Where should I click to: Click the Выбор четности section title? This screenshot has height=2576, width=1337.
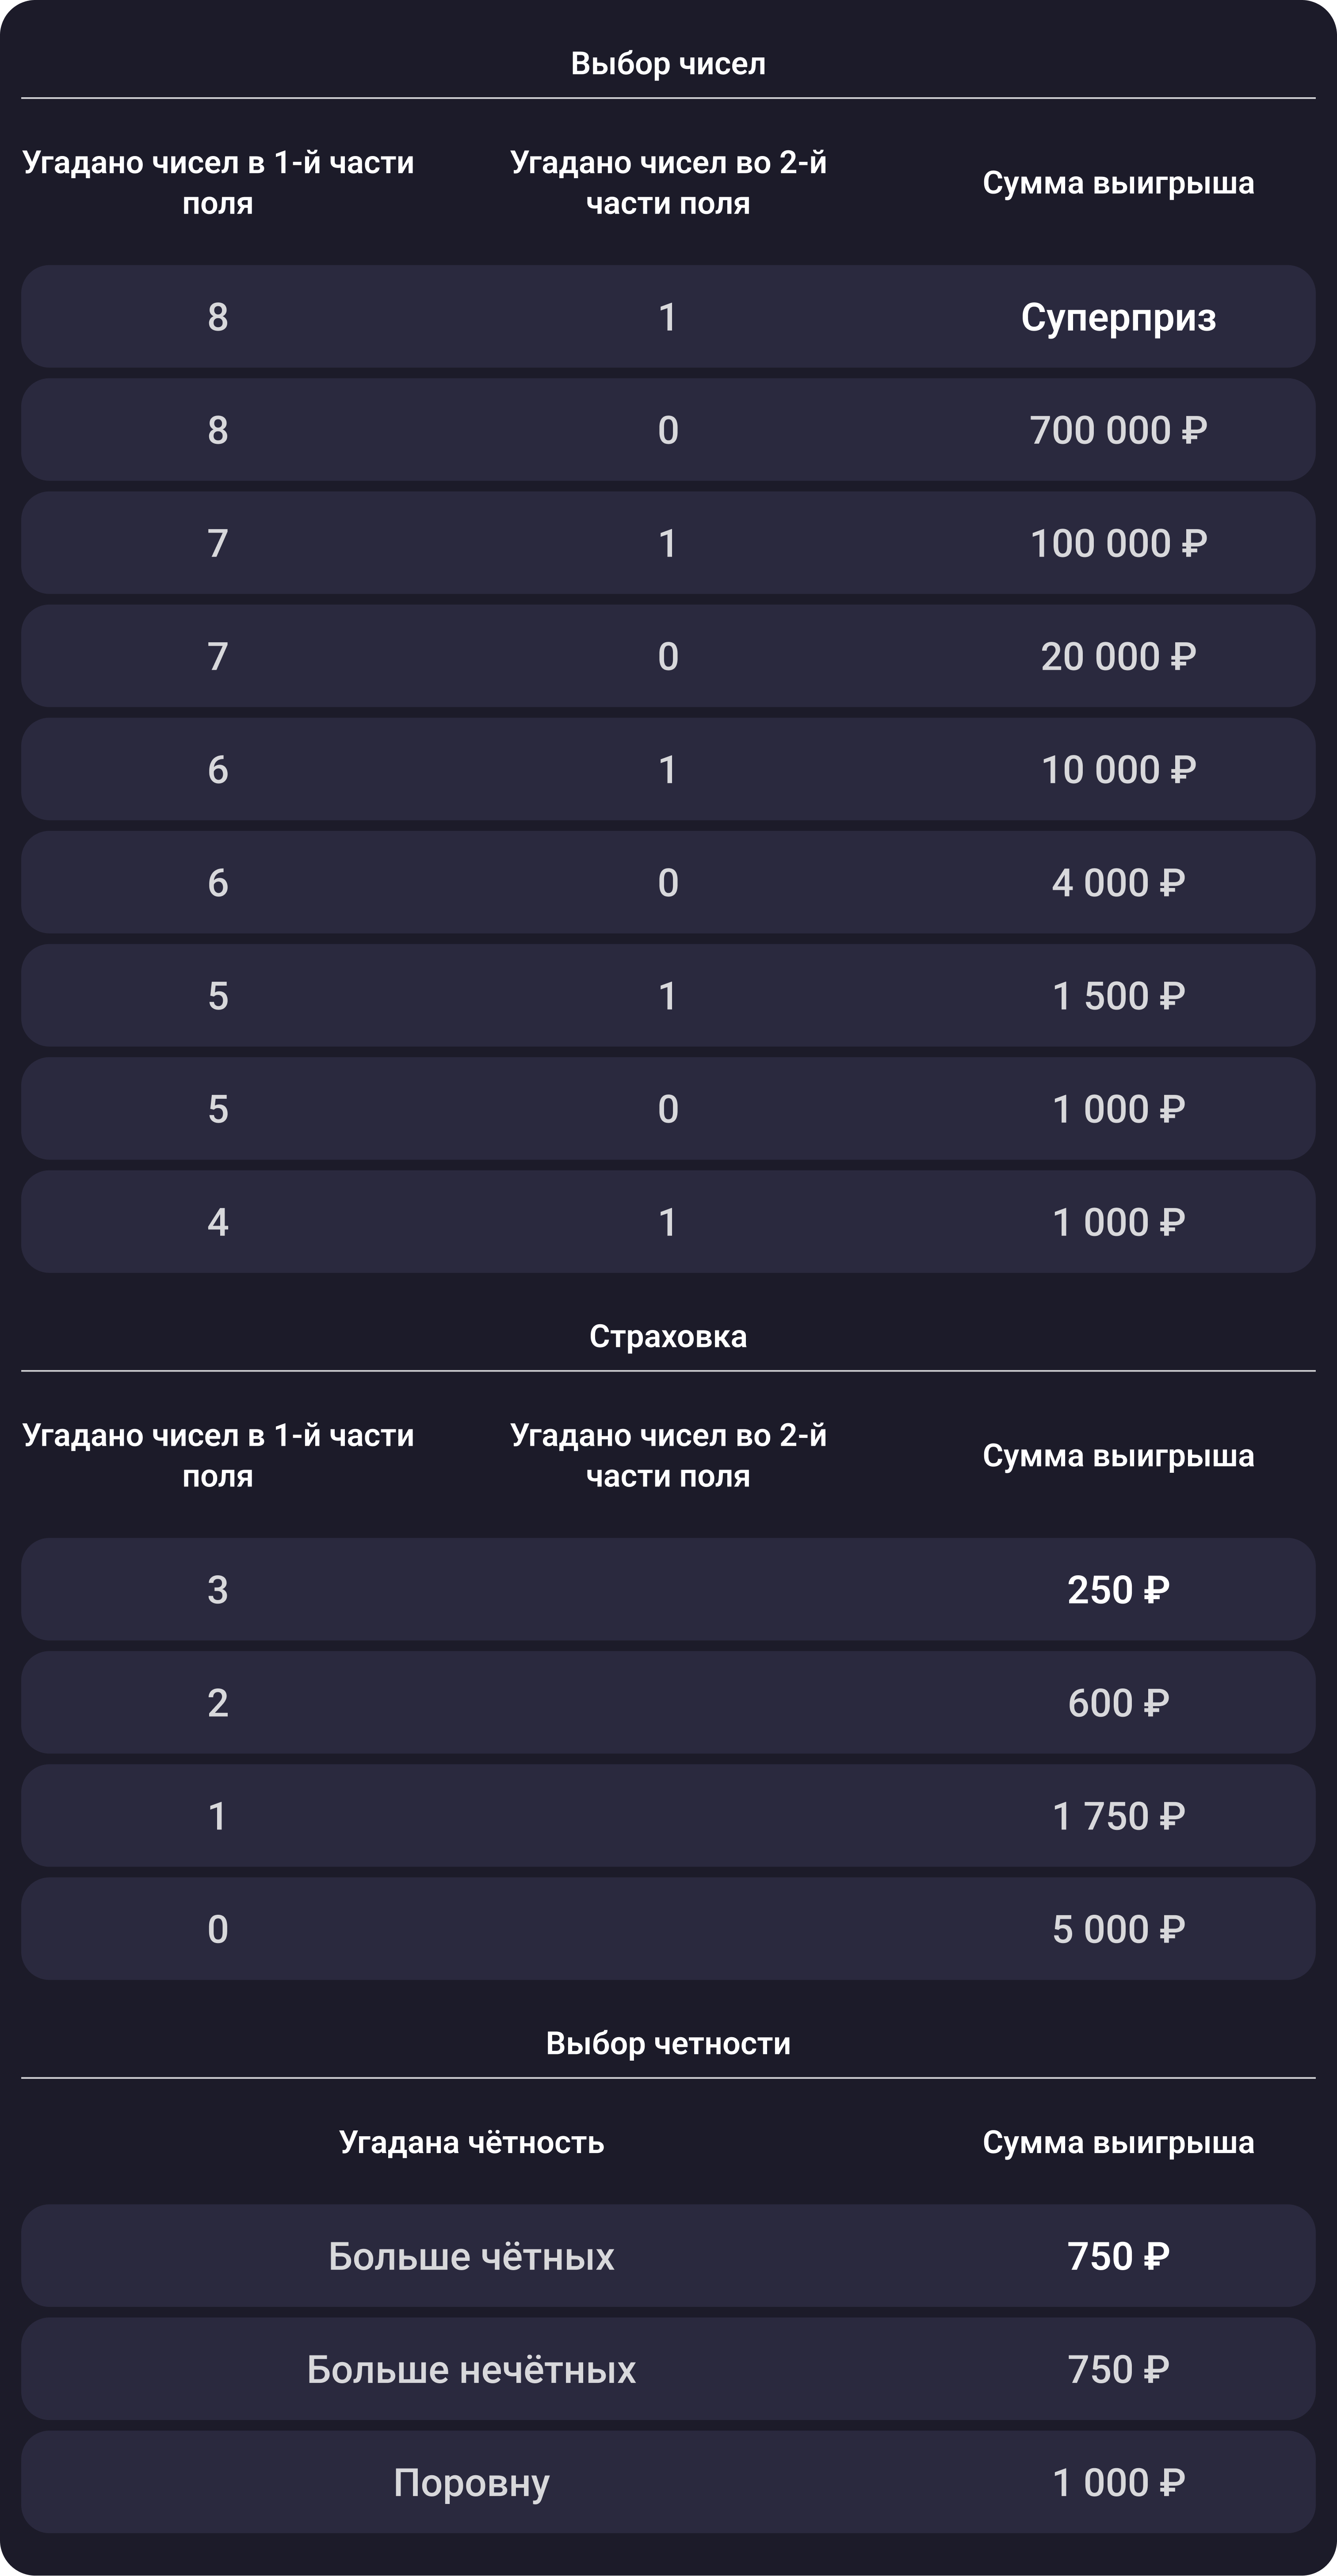(668, 2043)
